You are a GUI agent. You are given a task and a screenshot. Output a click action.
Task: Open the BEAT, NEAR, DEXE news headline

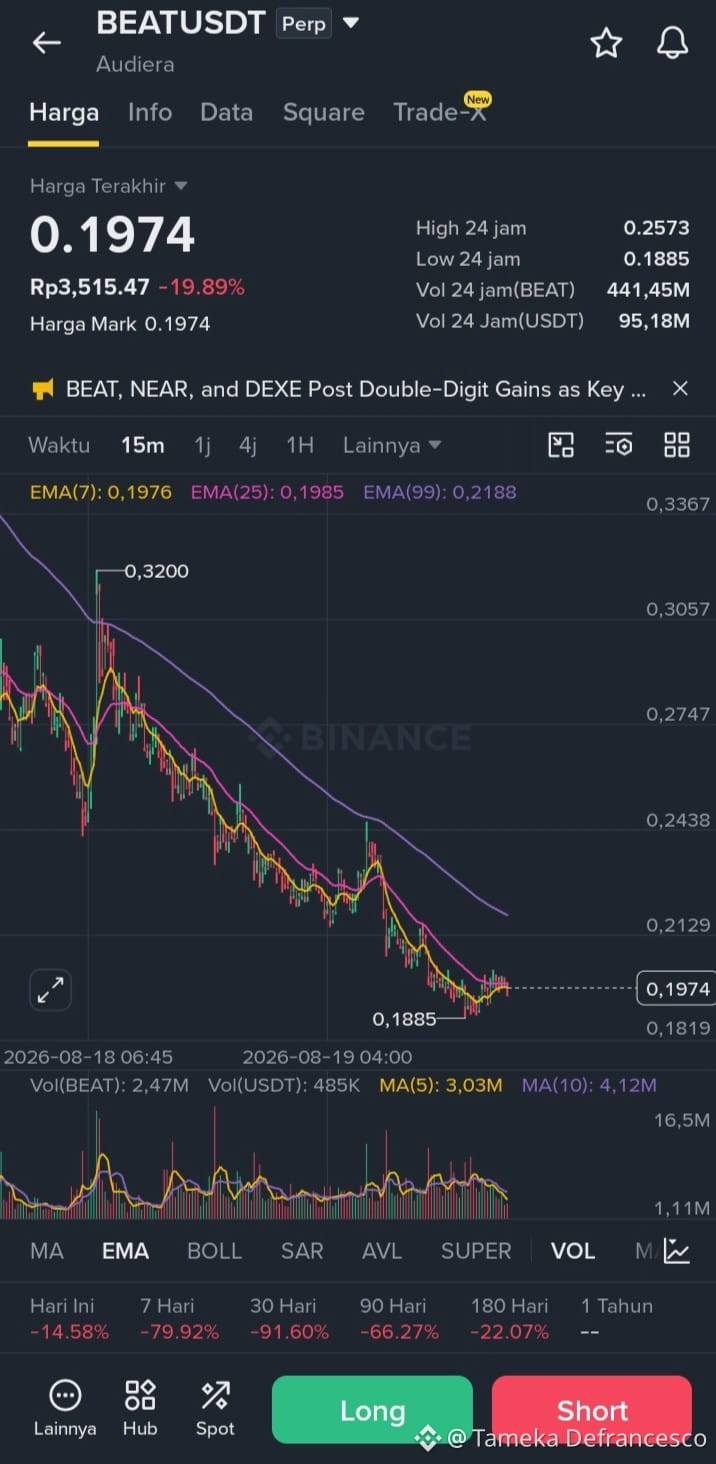tap(355, 389)
